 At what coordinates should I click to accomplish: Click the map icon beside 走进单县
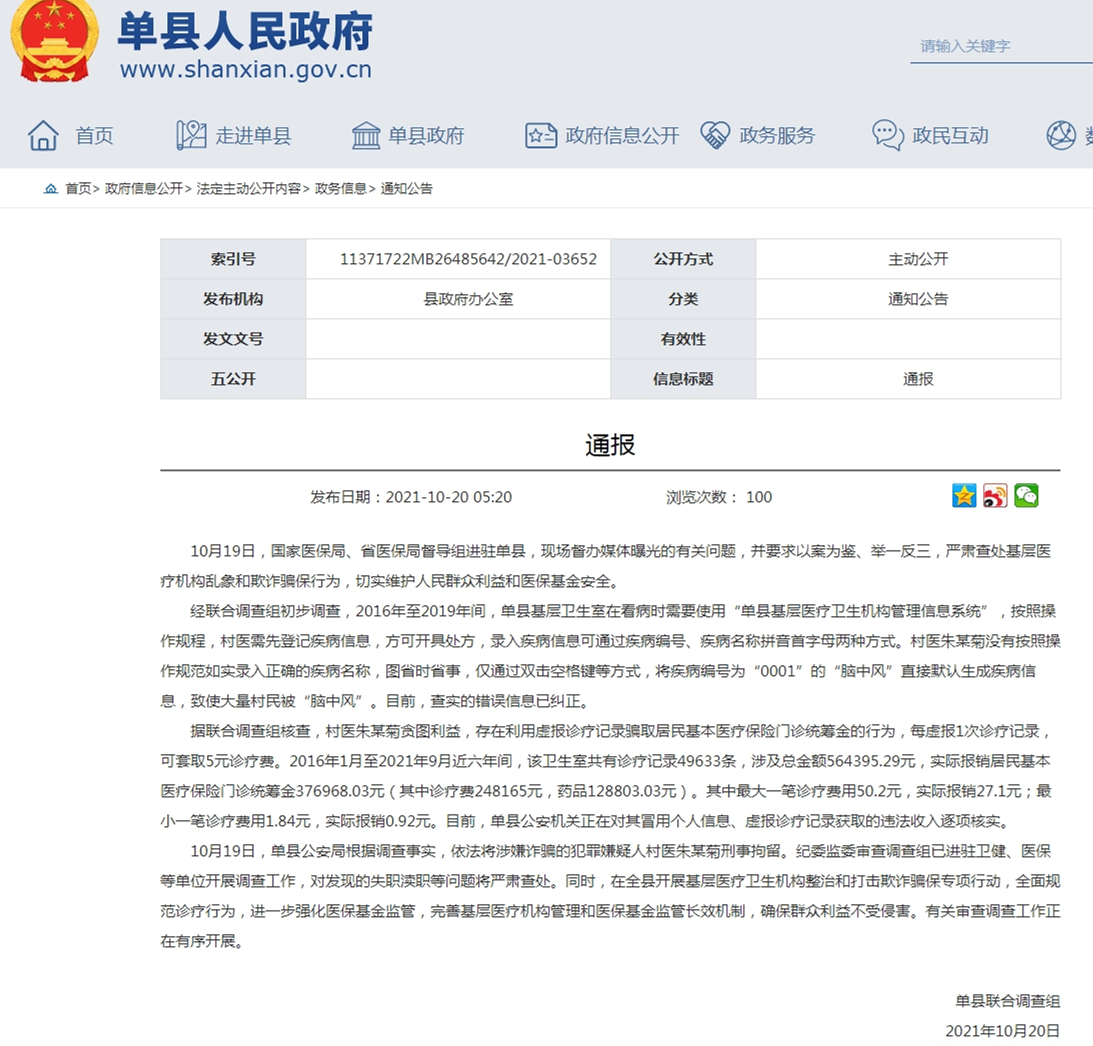pos(191,135)
